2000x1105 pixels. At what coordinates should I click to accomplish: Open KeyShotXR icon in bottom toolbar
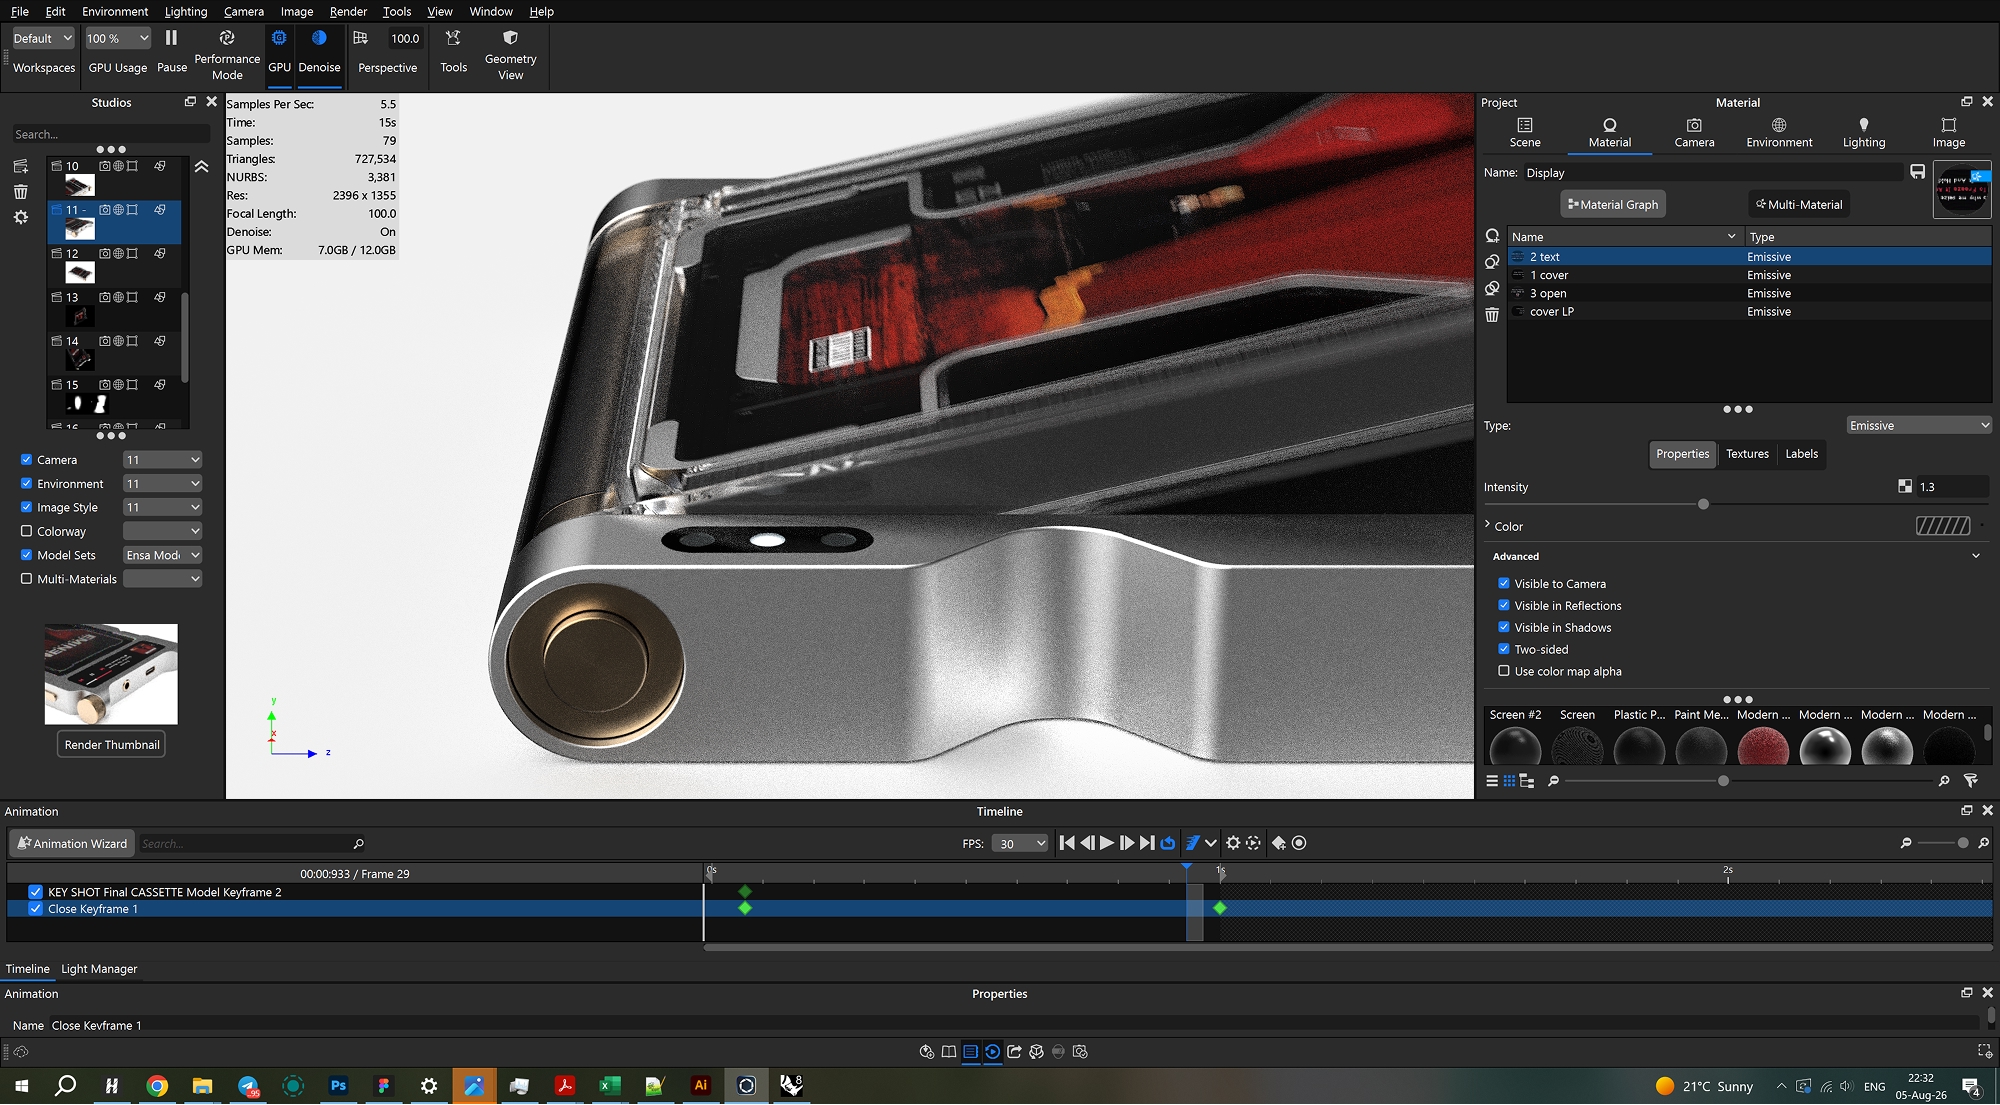[x=1036, y=1051]
